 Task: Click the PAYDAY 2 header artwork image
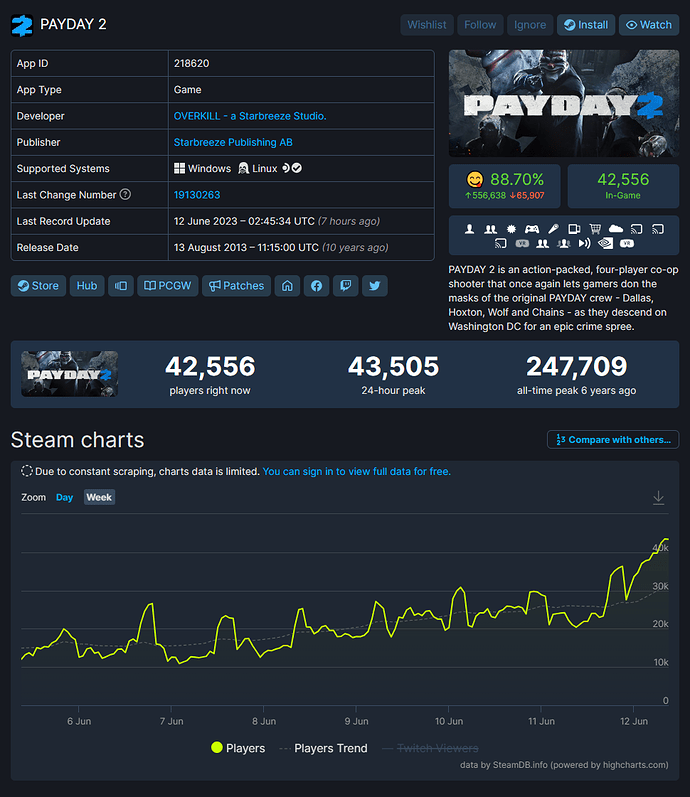click(564, 103)
